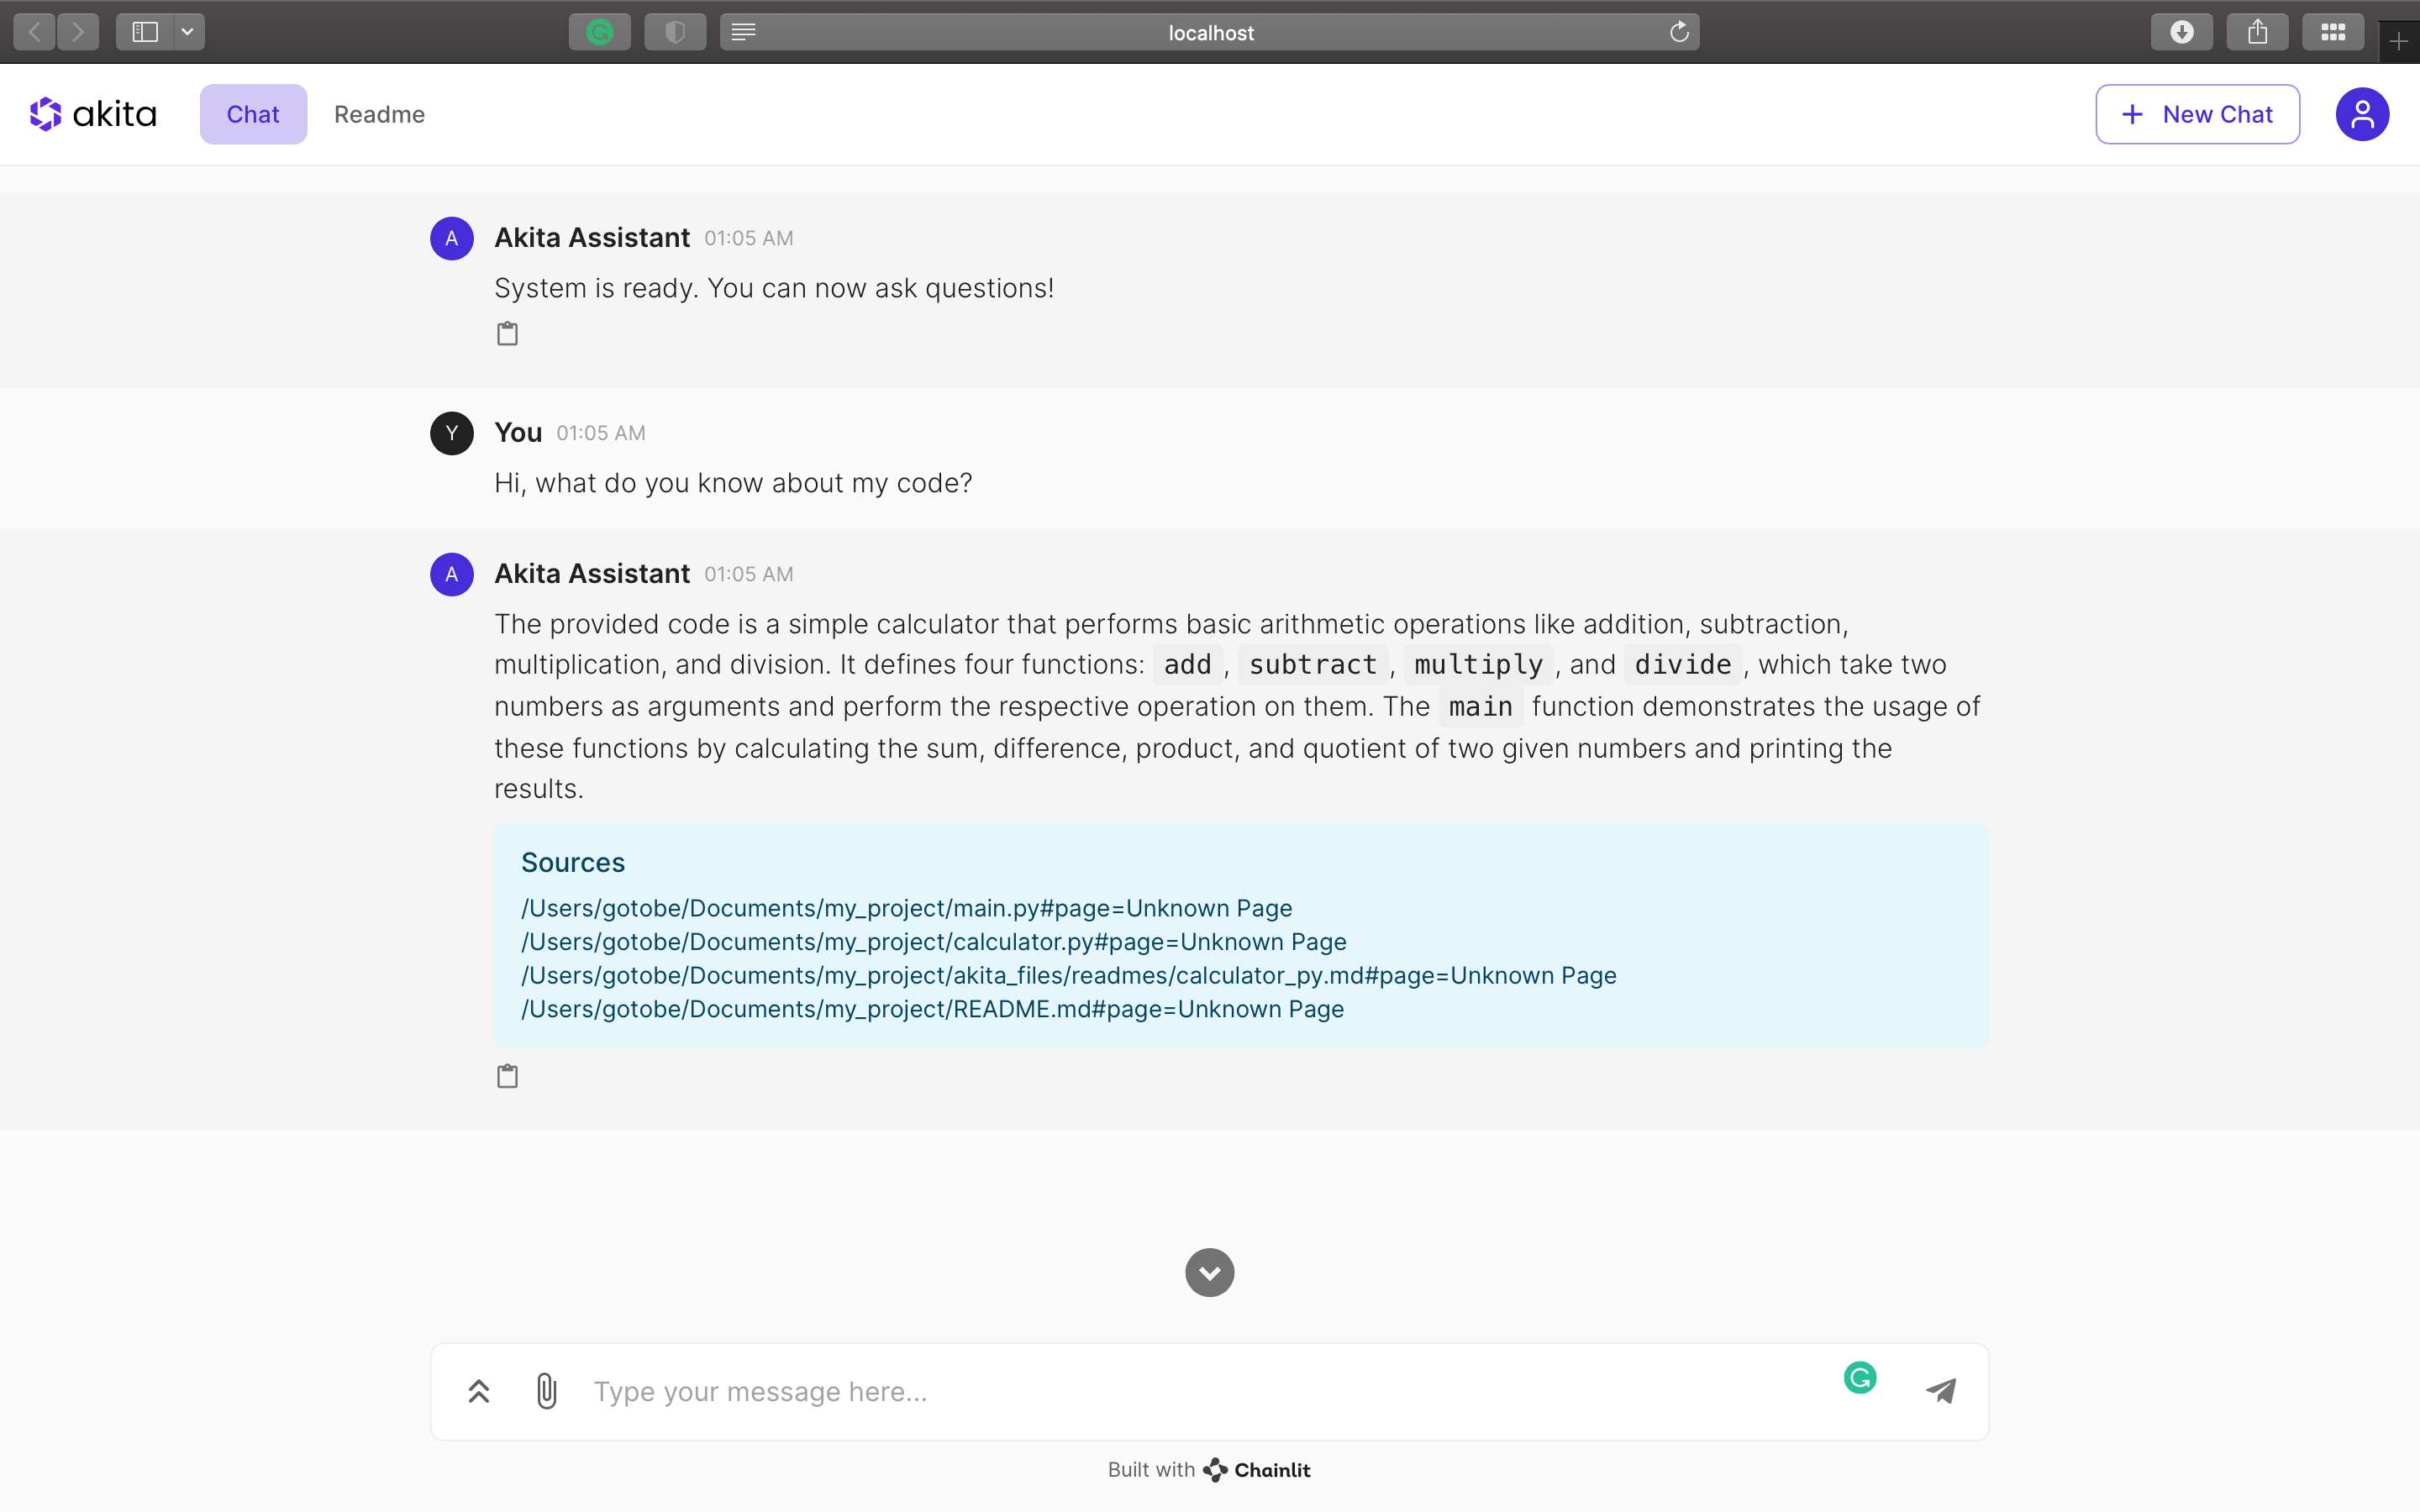Click the Safari share icon

coord(2257,32)
